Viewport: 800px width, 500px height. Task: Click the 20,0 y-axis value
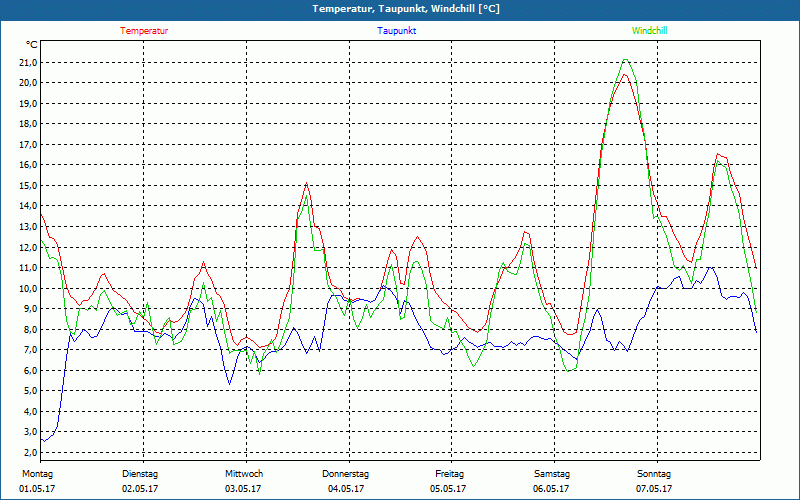[x=28, y=83]
